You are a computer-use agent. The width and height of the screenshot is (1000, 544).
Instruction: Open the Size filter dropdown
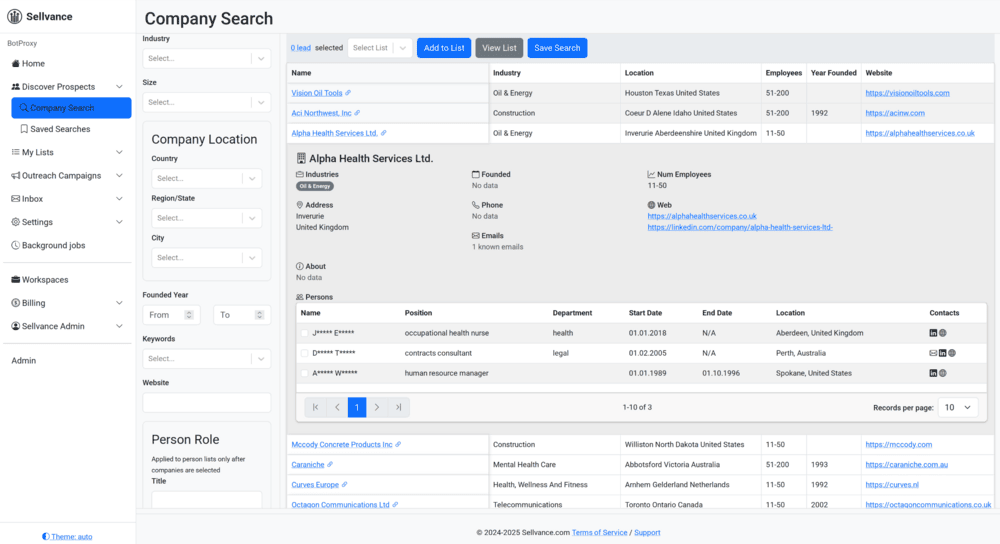tap(207, 102)
